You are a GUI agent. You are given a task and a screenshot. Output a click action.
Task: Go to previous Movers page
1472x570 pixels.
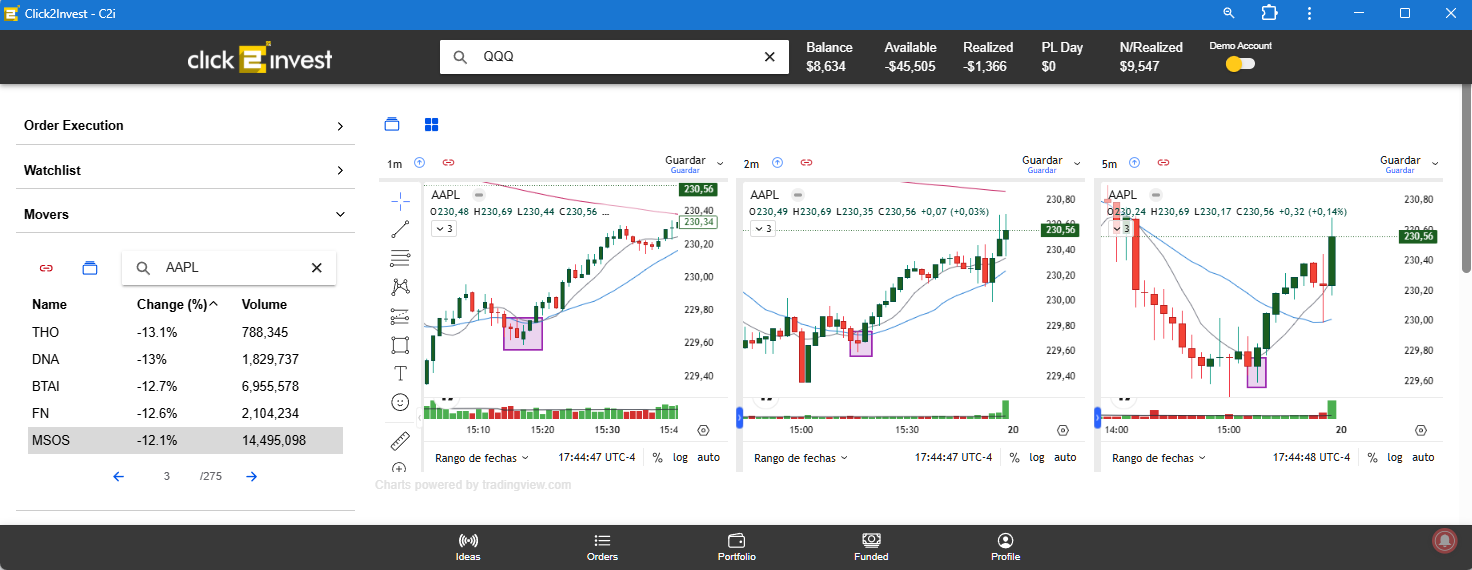point(118,477)
